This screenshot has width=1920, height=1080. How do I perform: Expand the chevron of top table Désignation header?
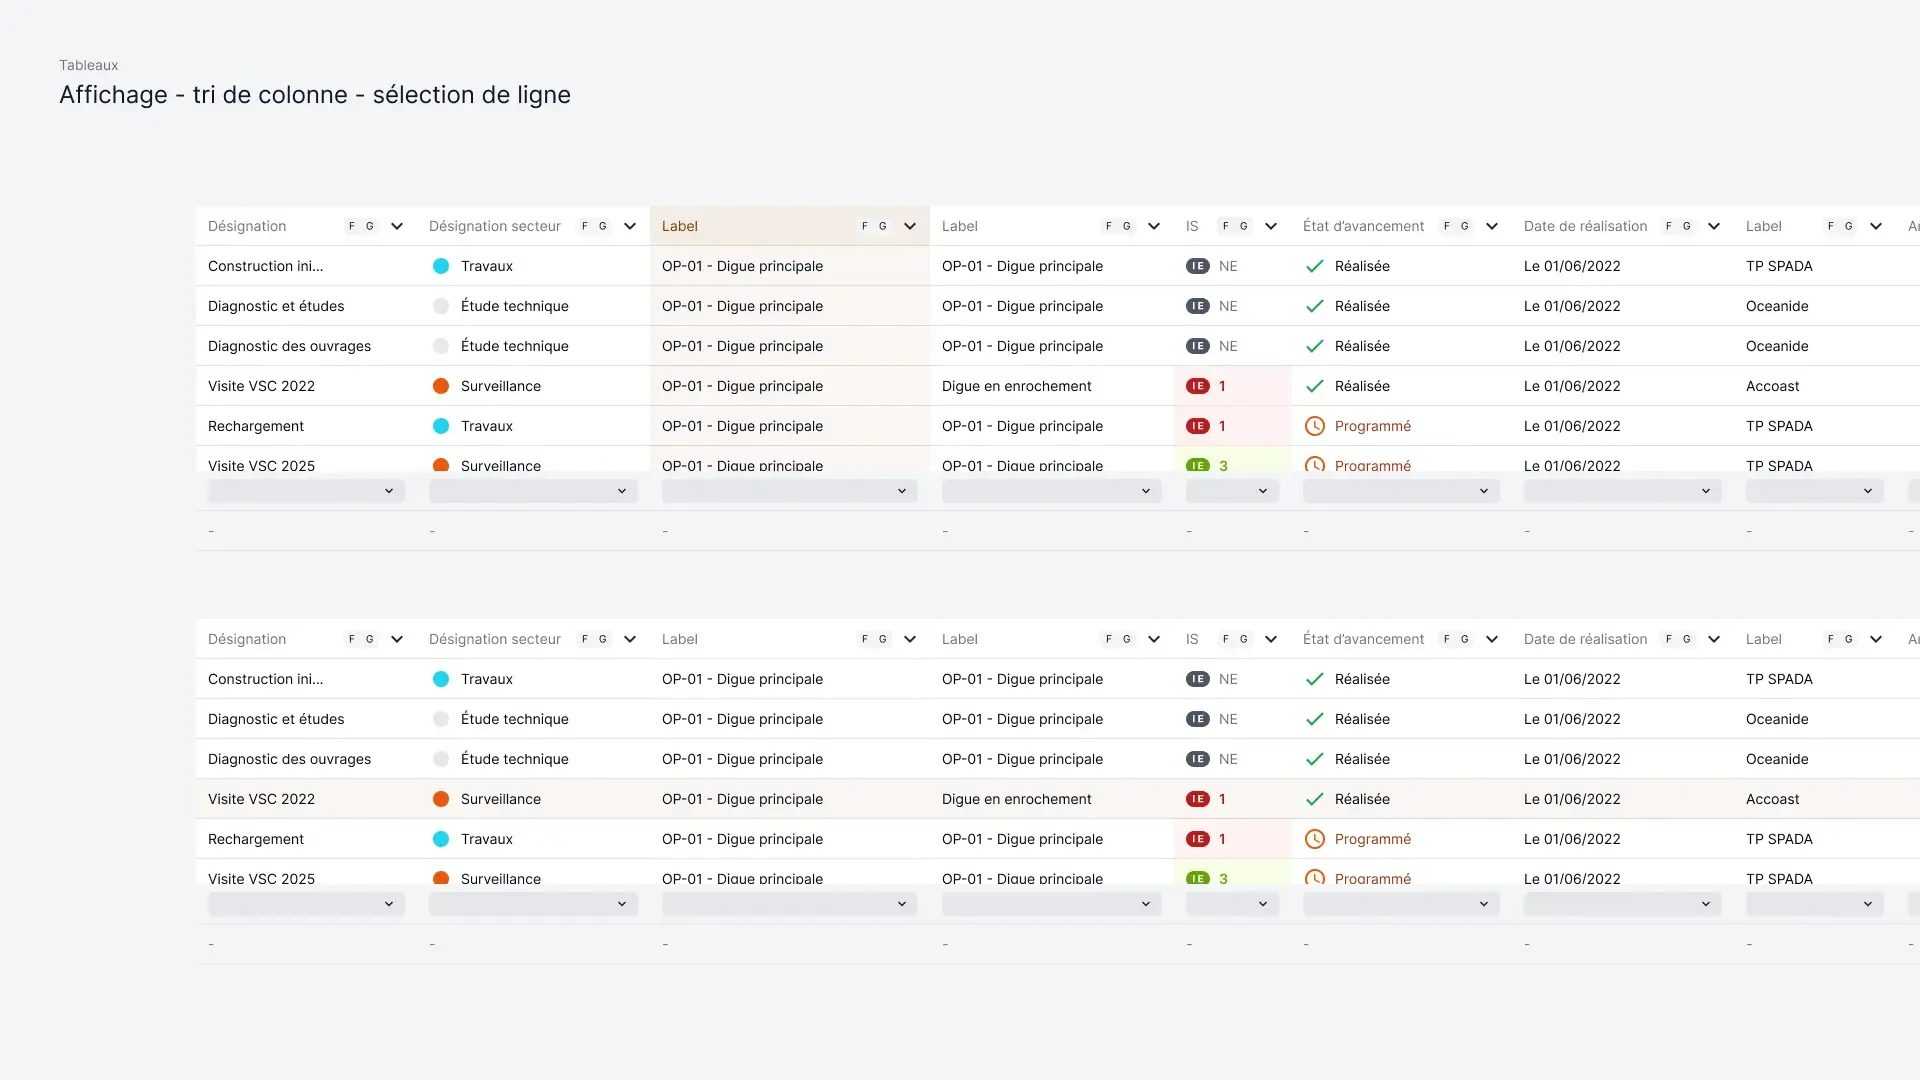click(x=397, y=226)
